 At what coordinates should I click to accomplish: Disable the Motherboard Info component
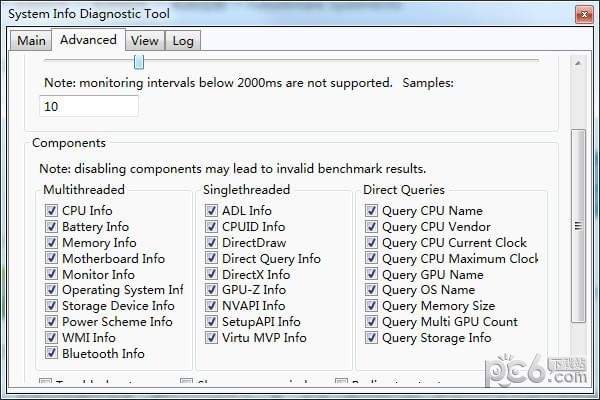[52, 259]
